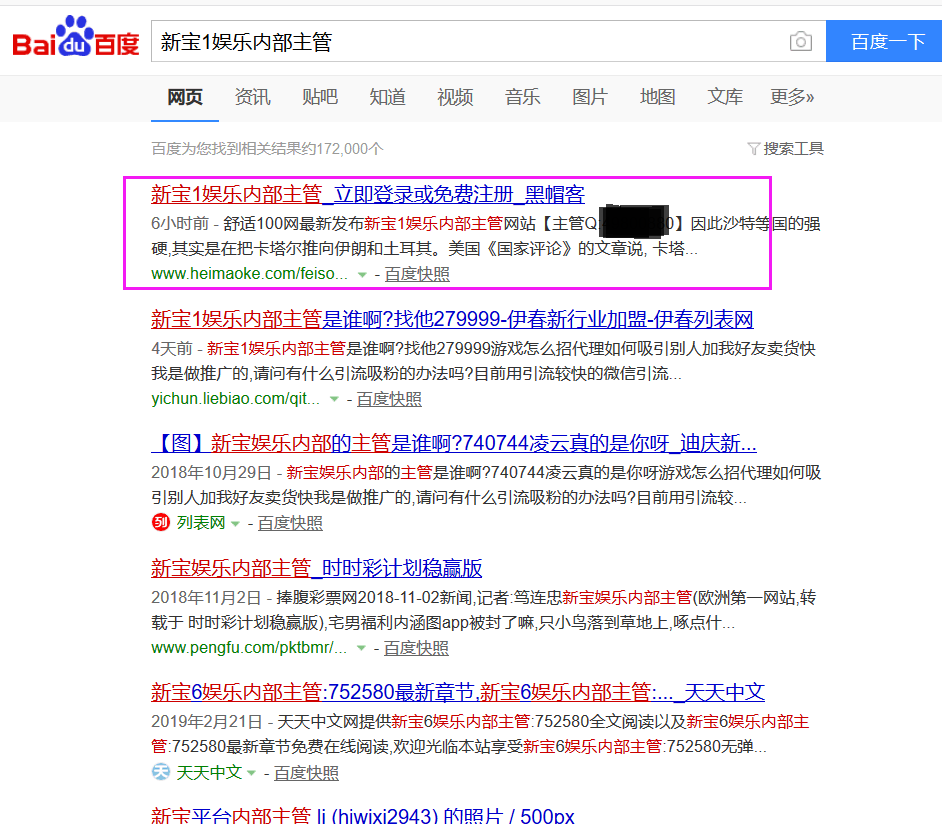
Task: Expand dropdown arrow next to www.heimaoke.com
Action: (362, 275)
